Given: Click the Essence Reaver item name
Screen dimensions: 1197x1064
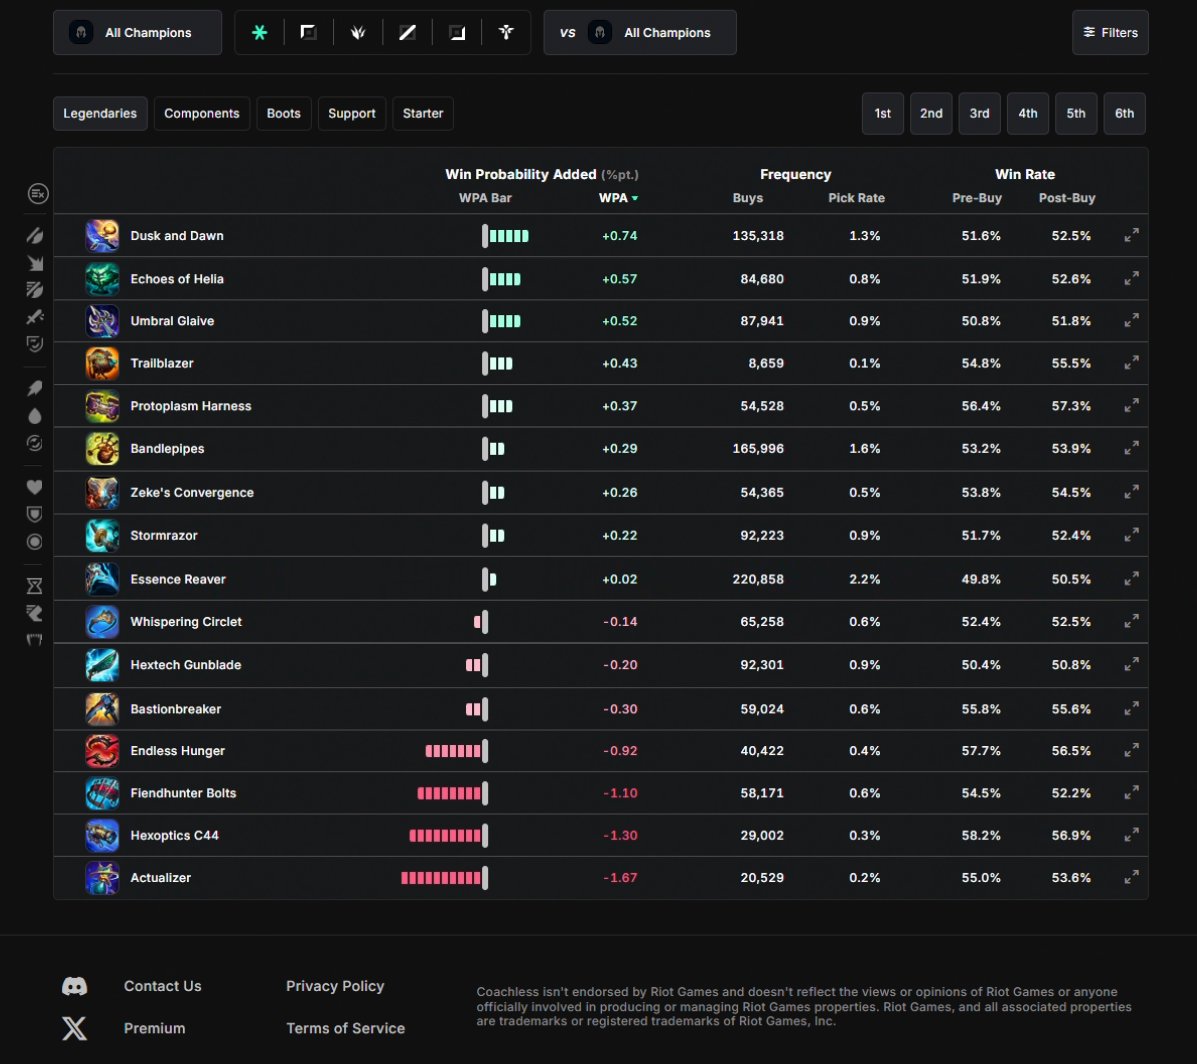Looking at the screenshot, I should pos(178,579).
